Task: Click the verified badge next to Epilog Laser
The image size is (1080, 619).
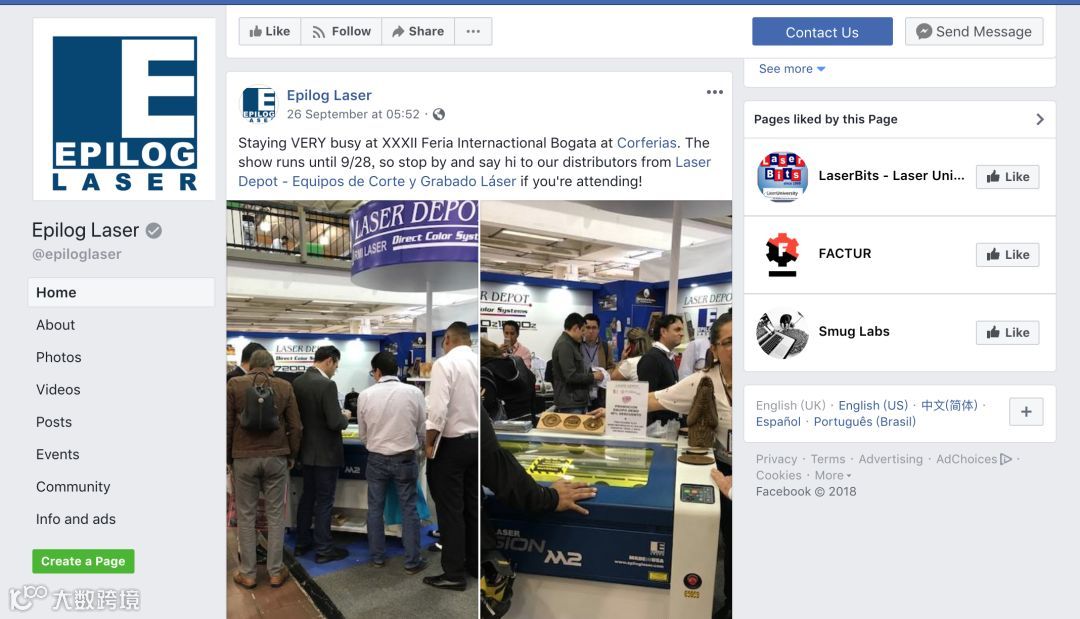Action: 154,231
